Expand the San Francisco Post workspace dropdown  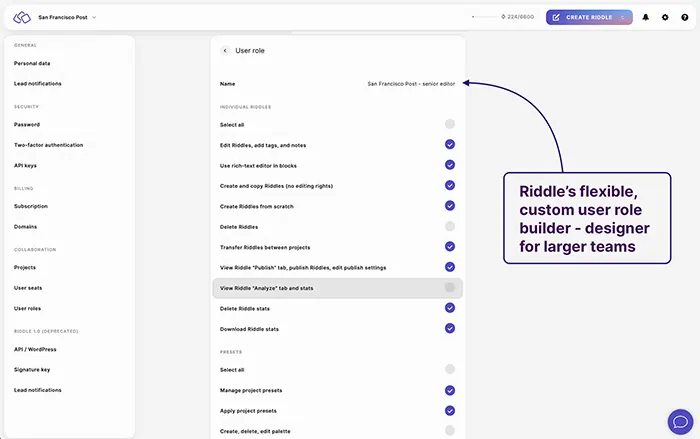[x=67, y=17]
